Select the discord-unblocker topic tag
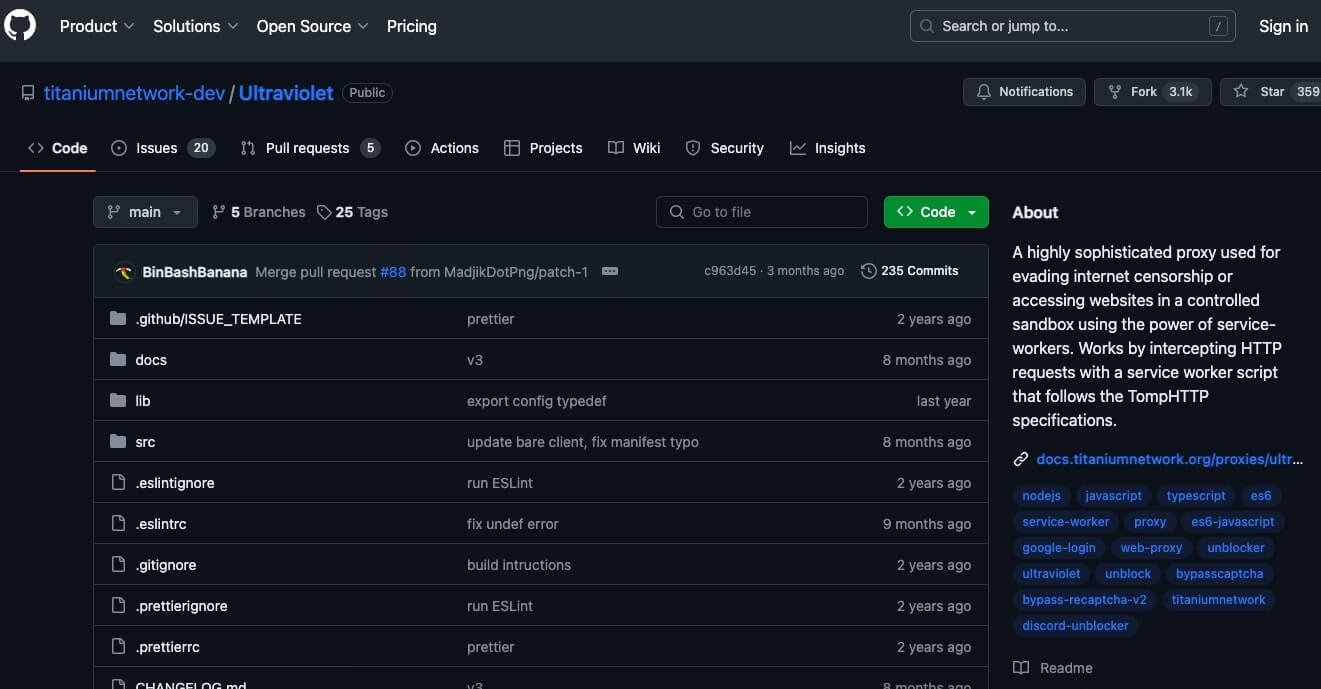The height and width of the screenshot is (689, 1321). click(x=1075, y=626)
